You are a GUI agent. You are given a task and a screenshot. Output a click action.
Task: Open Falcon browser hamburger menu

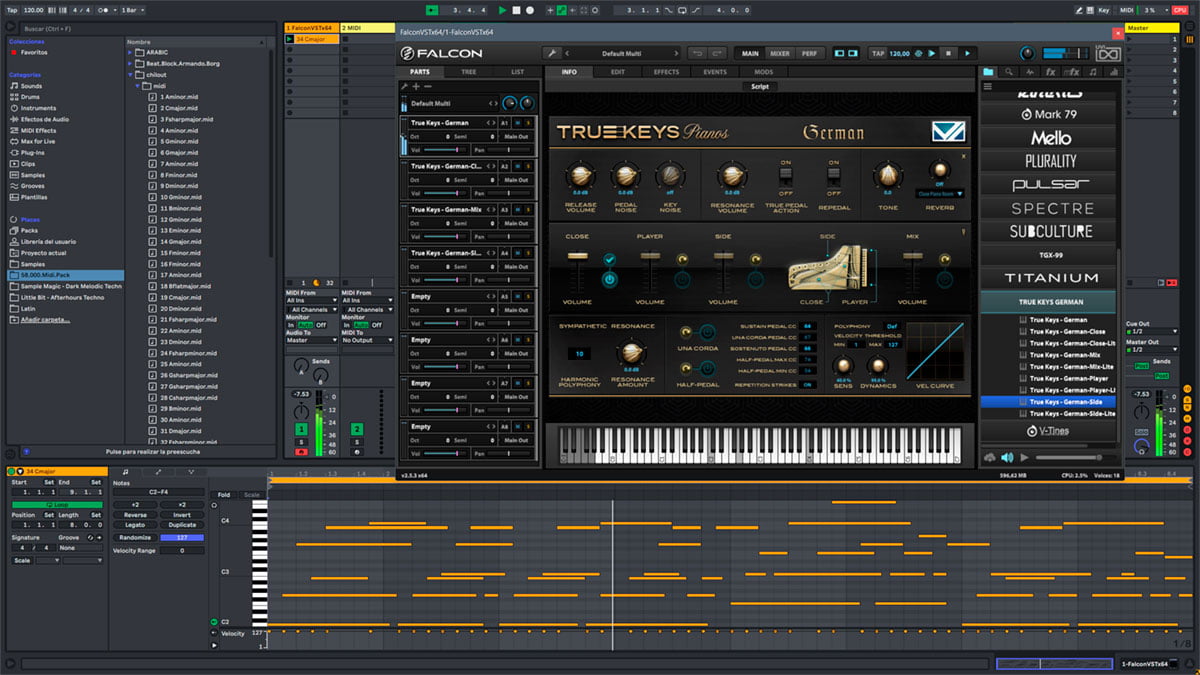(988, 87)
